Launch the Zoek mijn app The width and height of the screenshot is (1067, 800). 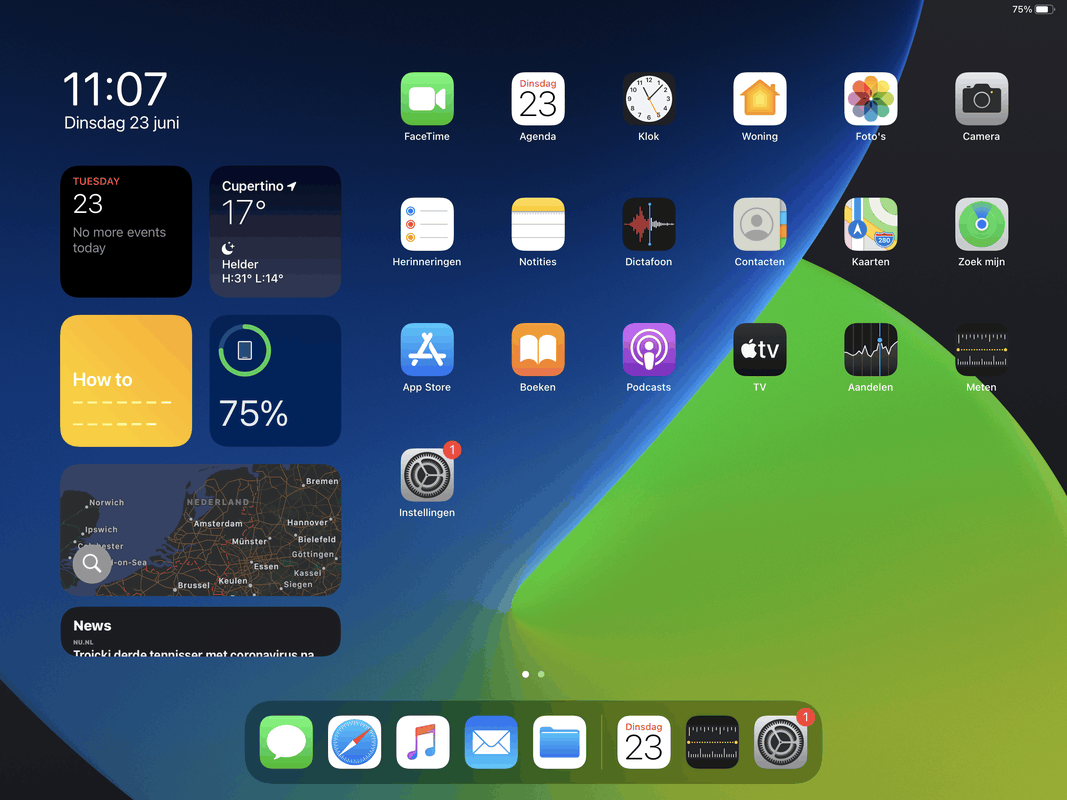point(981,224)
